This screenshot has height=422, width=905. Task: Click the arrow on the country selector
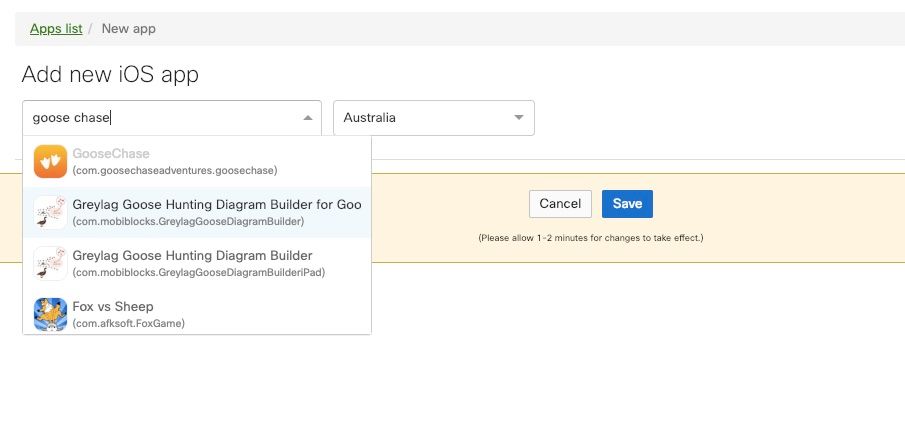(x=519, y=118)
